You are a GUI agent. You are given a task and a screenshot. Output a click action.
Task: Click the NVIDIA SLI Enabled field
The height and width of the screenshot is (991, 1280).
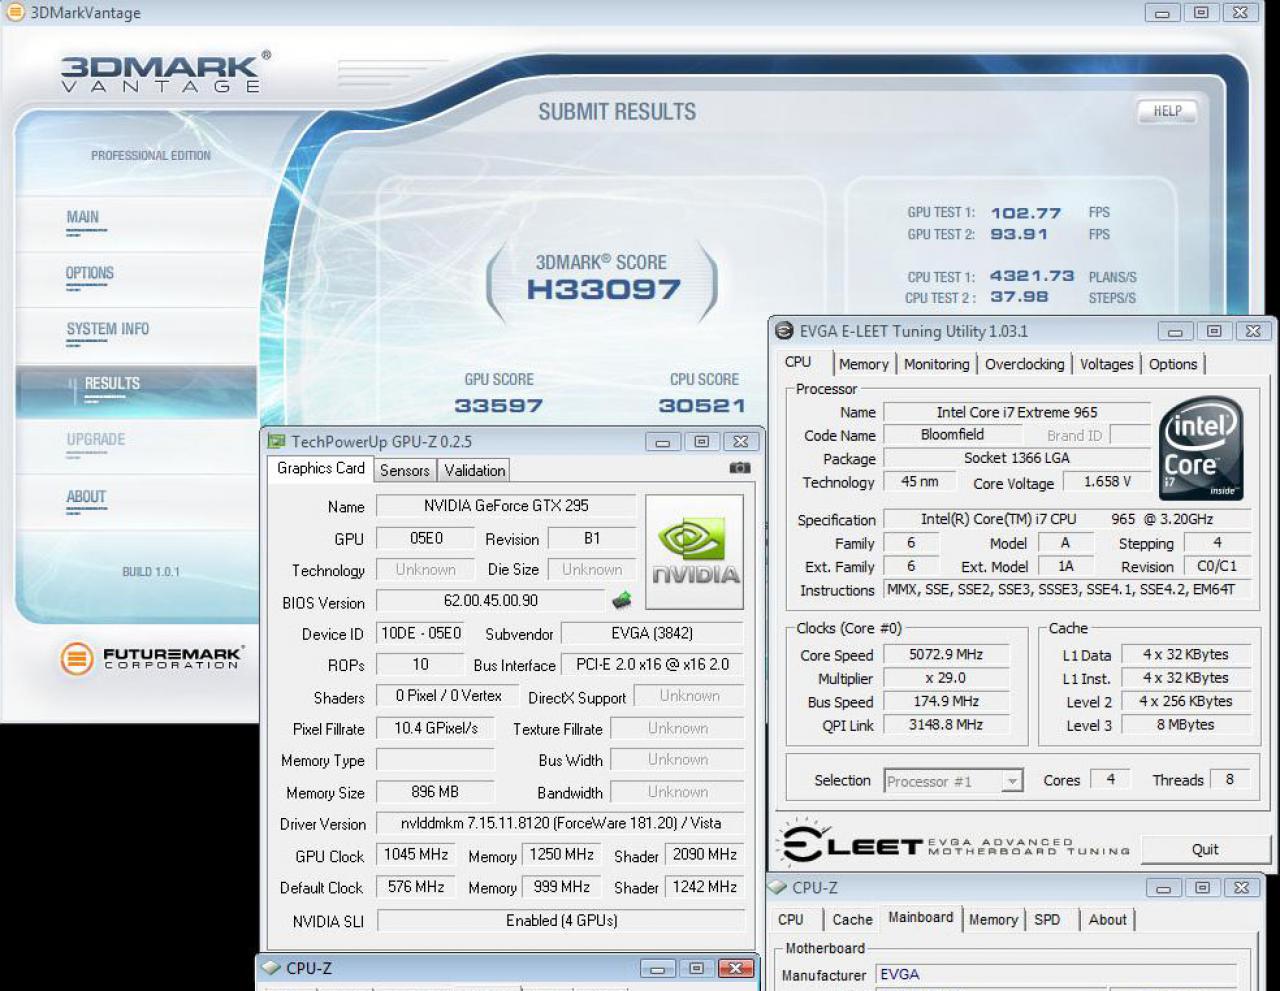click(x=561, y=920)
